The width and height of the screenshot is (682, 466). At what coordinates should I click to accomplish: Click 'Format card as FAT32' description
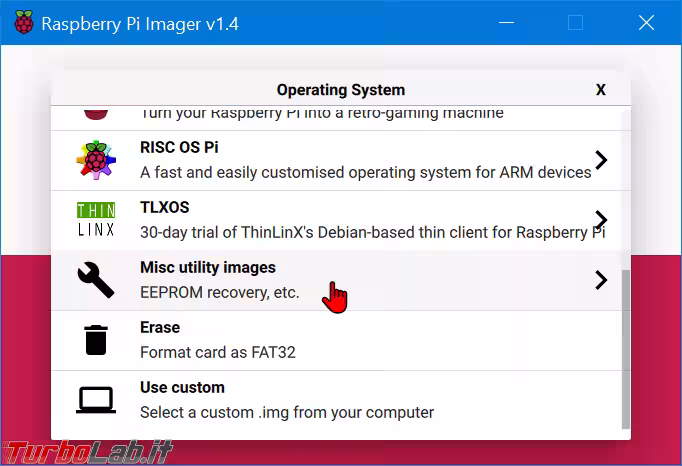(x=217, y=352)
